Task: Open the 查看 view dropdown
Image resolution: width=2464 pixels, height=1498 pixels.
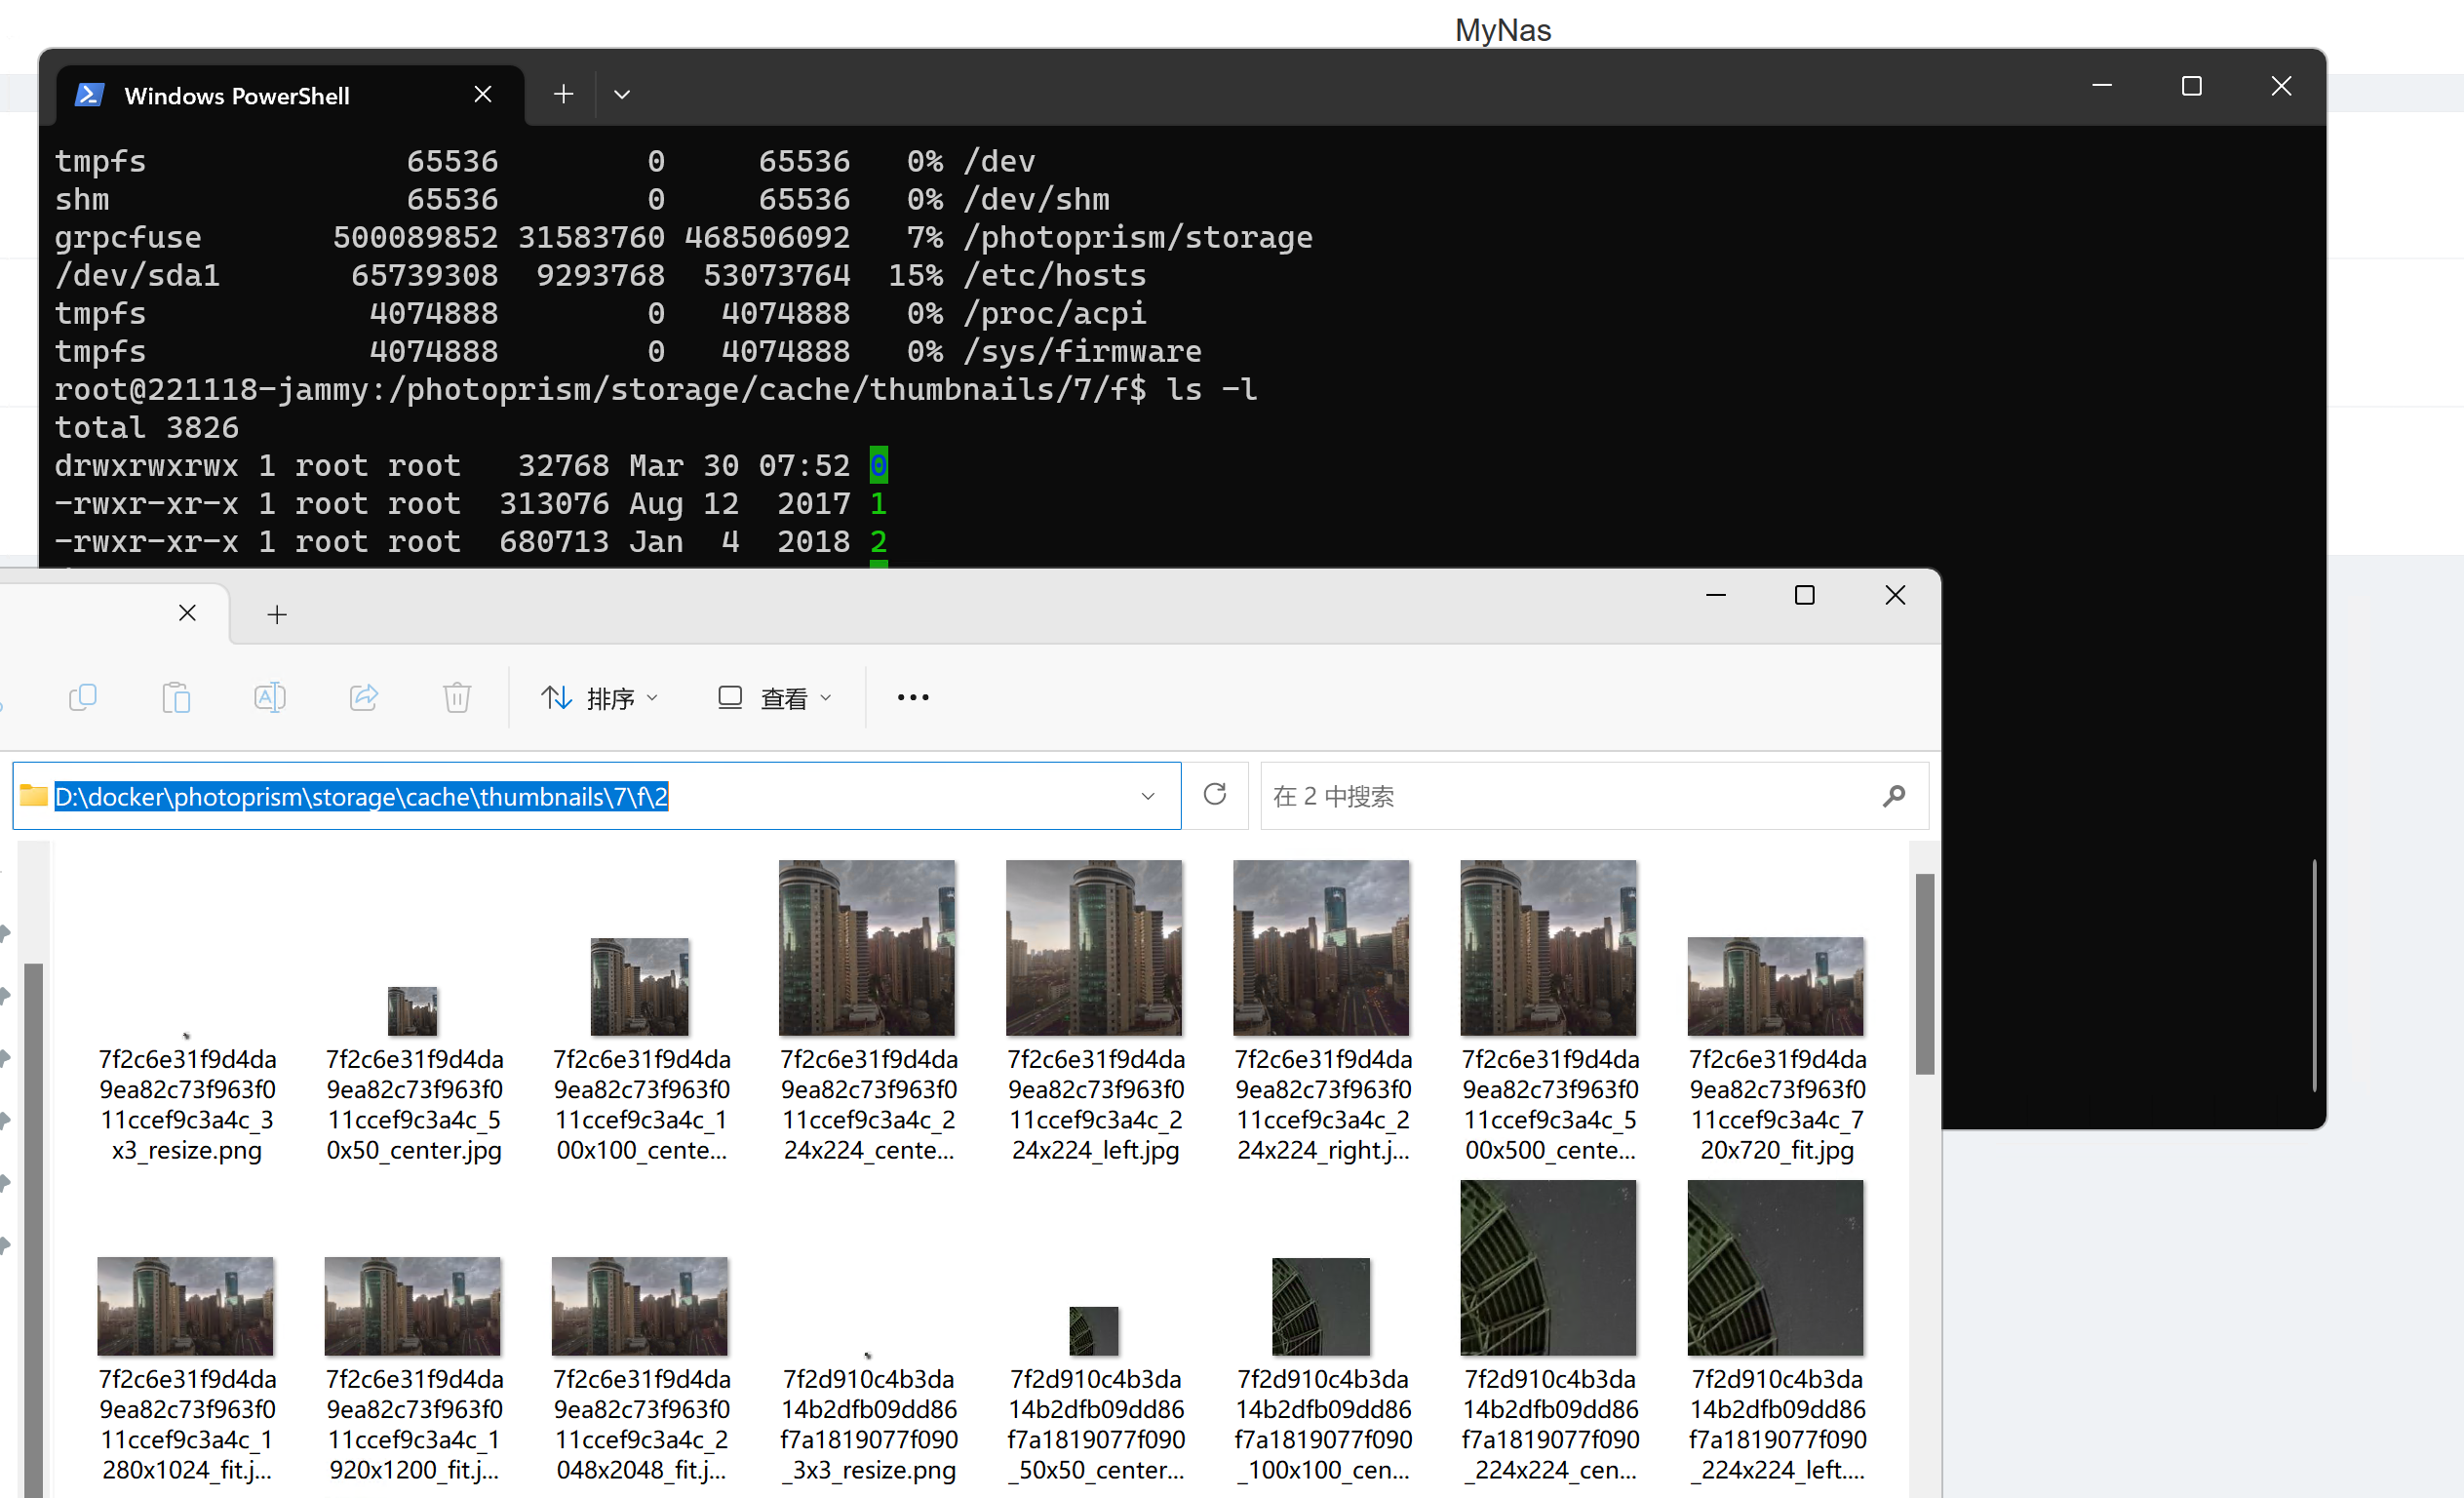Action: pyautogui.click(x=775, y=697)
